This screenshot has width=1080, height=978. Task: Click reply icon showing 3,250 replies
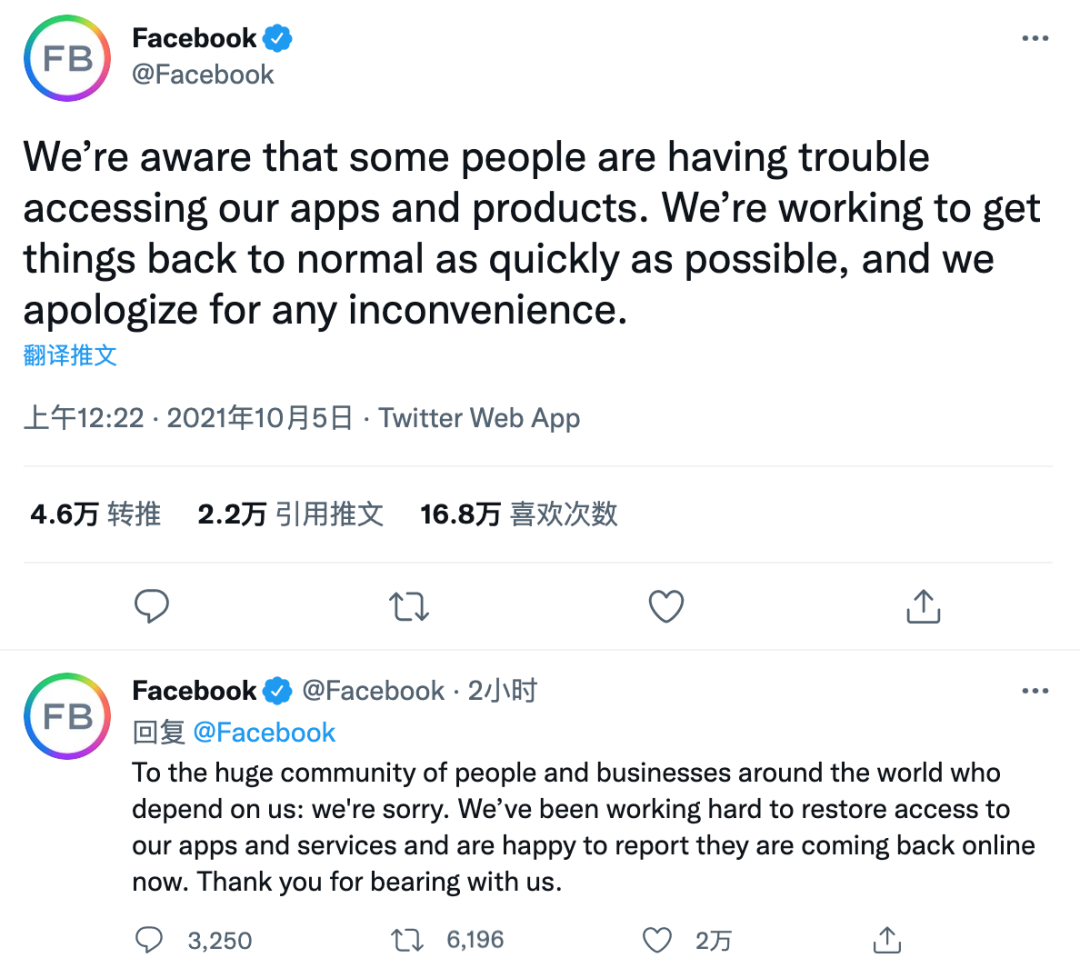(x=151, y=939)
